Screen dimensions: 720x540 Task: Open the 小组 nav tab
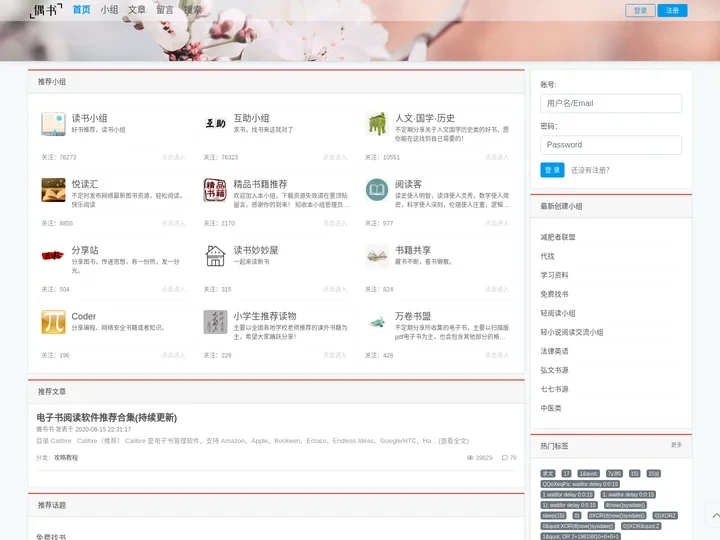109,10
